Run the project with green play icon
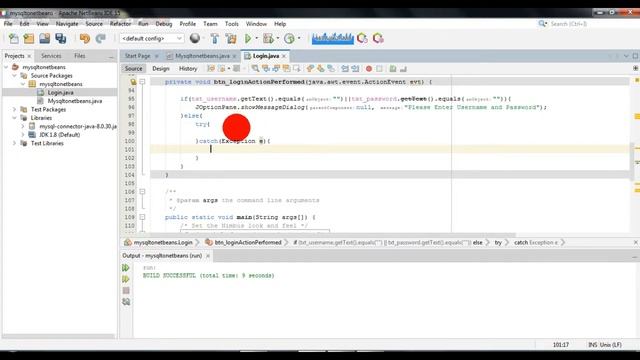Image resolution: width=640 pixels, height=360 pixels. pyautogui.click(x=248, y=39)
